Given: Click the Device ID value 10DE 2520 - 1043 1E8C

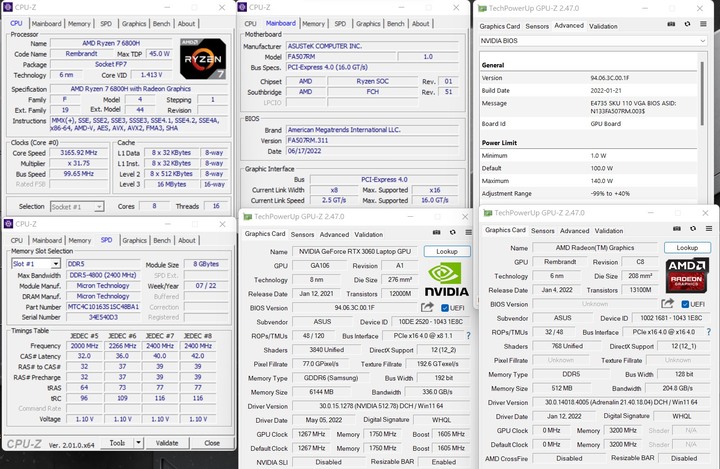Looking at the screenshot, I should [x=430, y=322].
